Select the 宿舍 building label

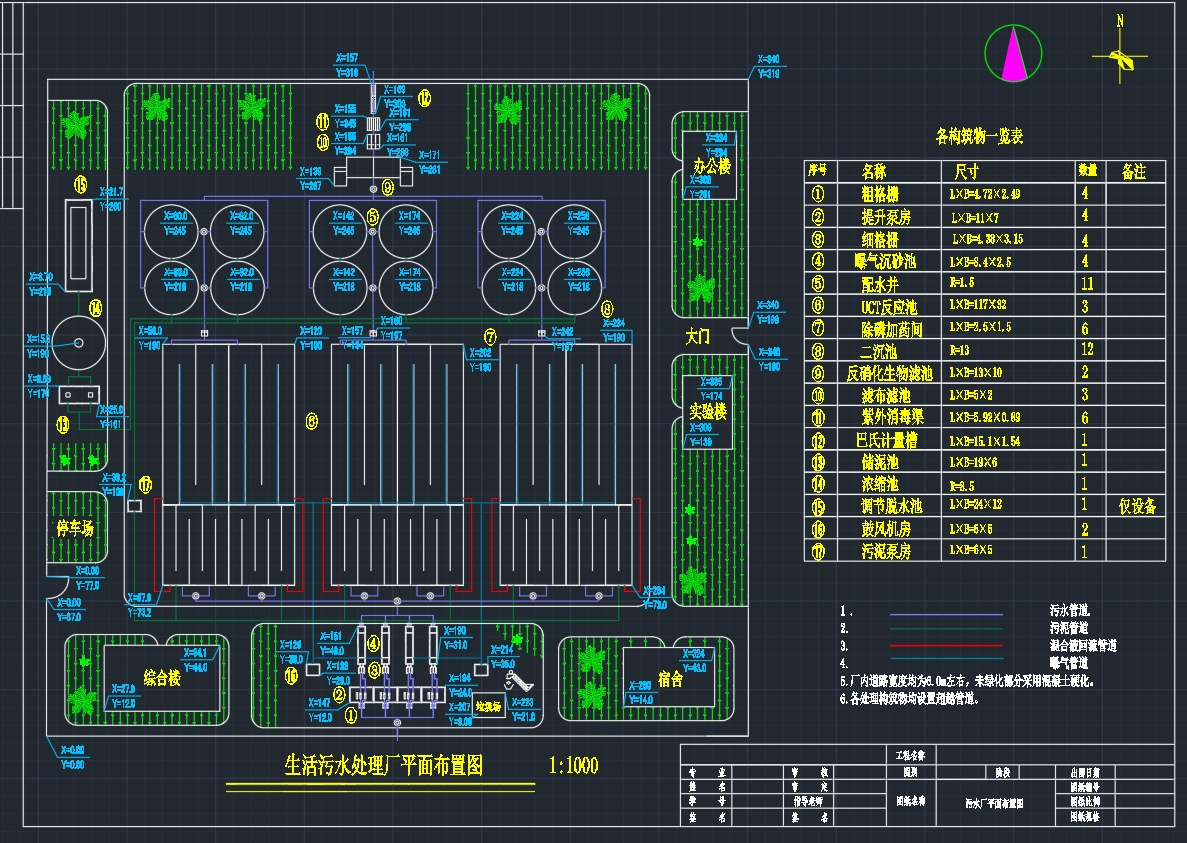coord(670,679)
